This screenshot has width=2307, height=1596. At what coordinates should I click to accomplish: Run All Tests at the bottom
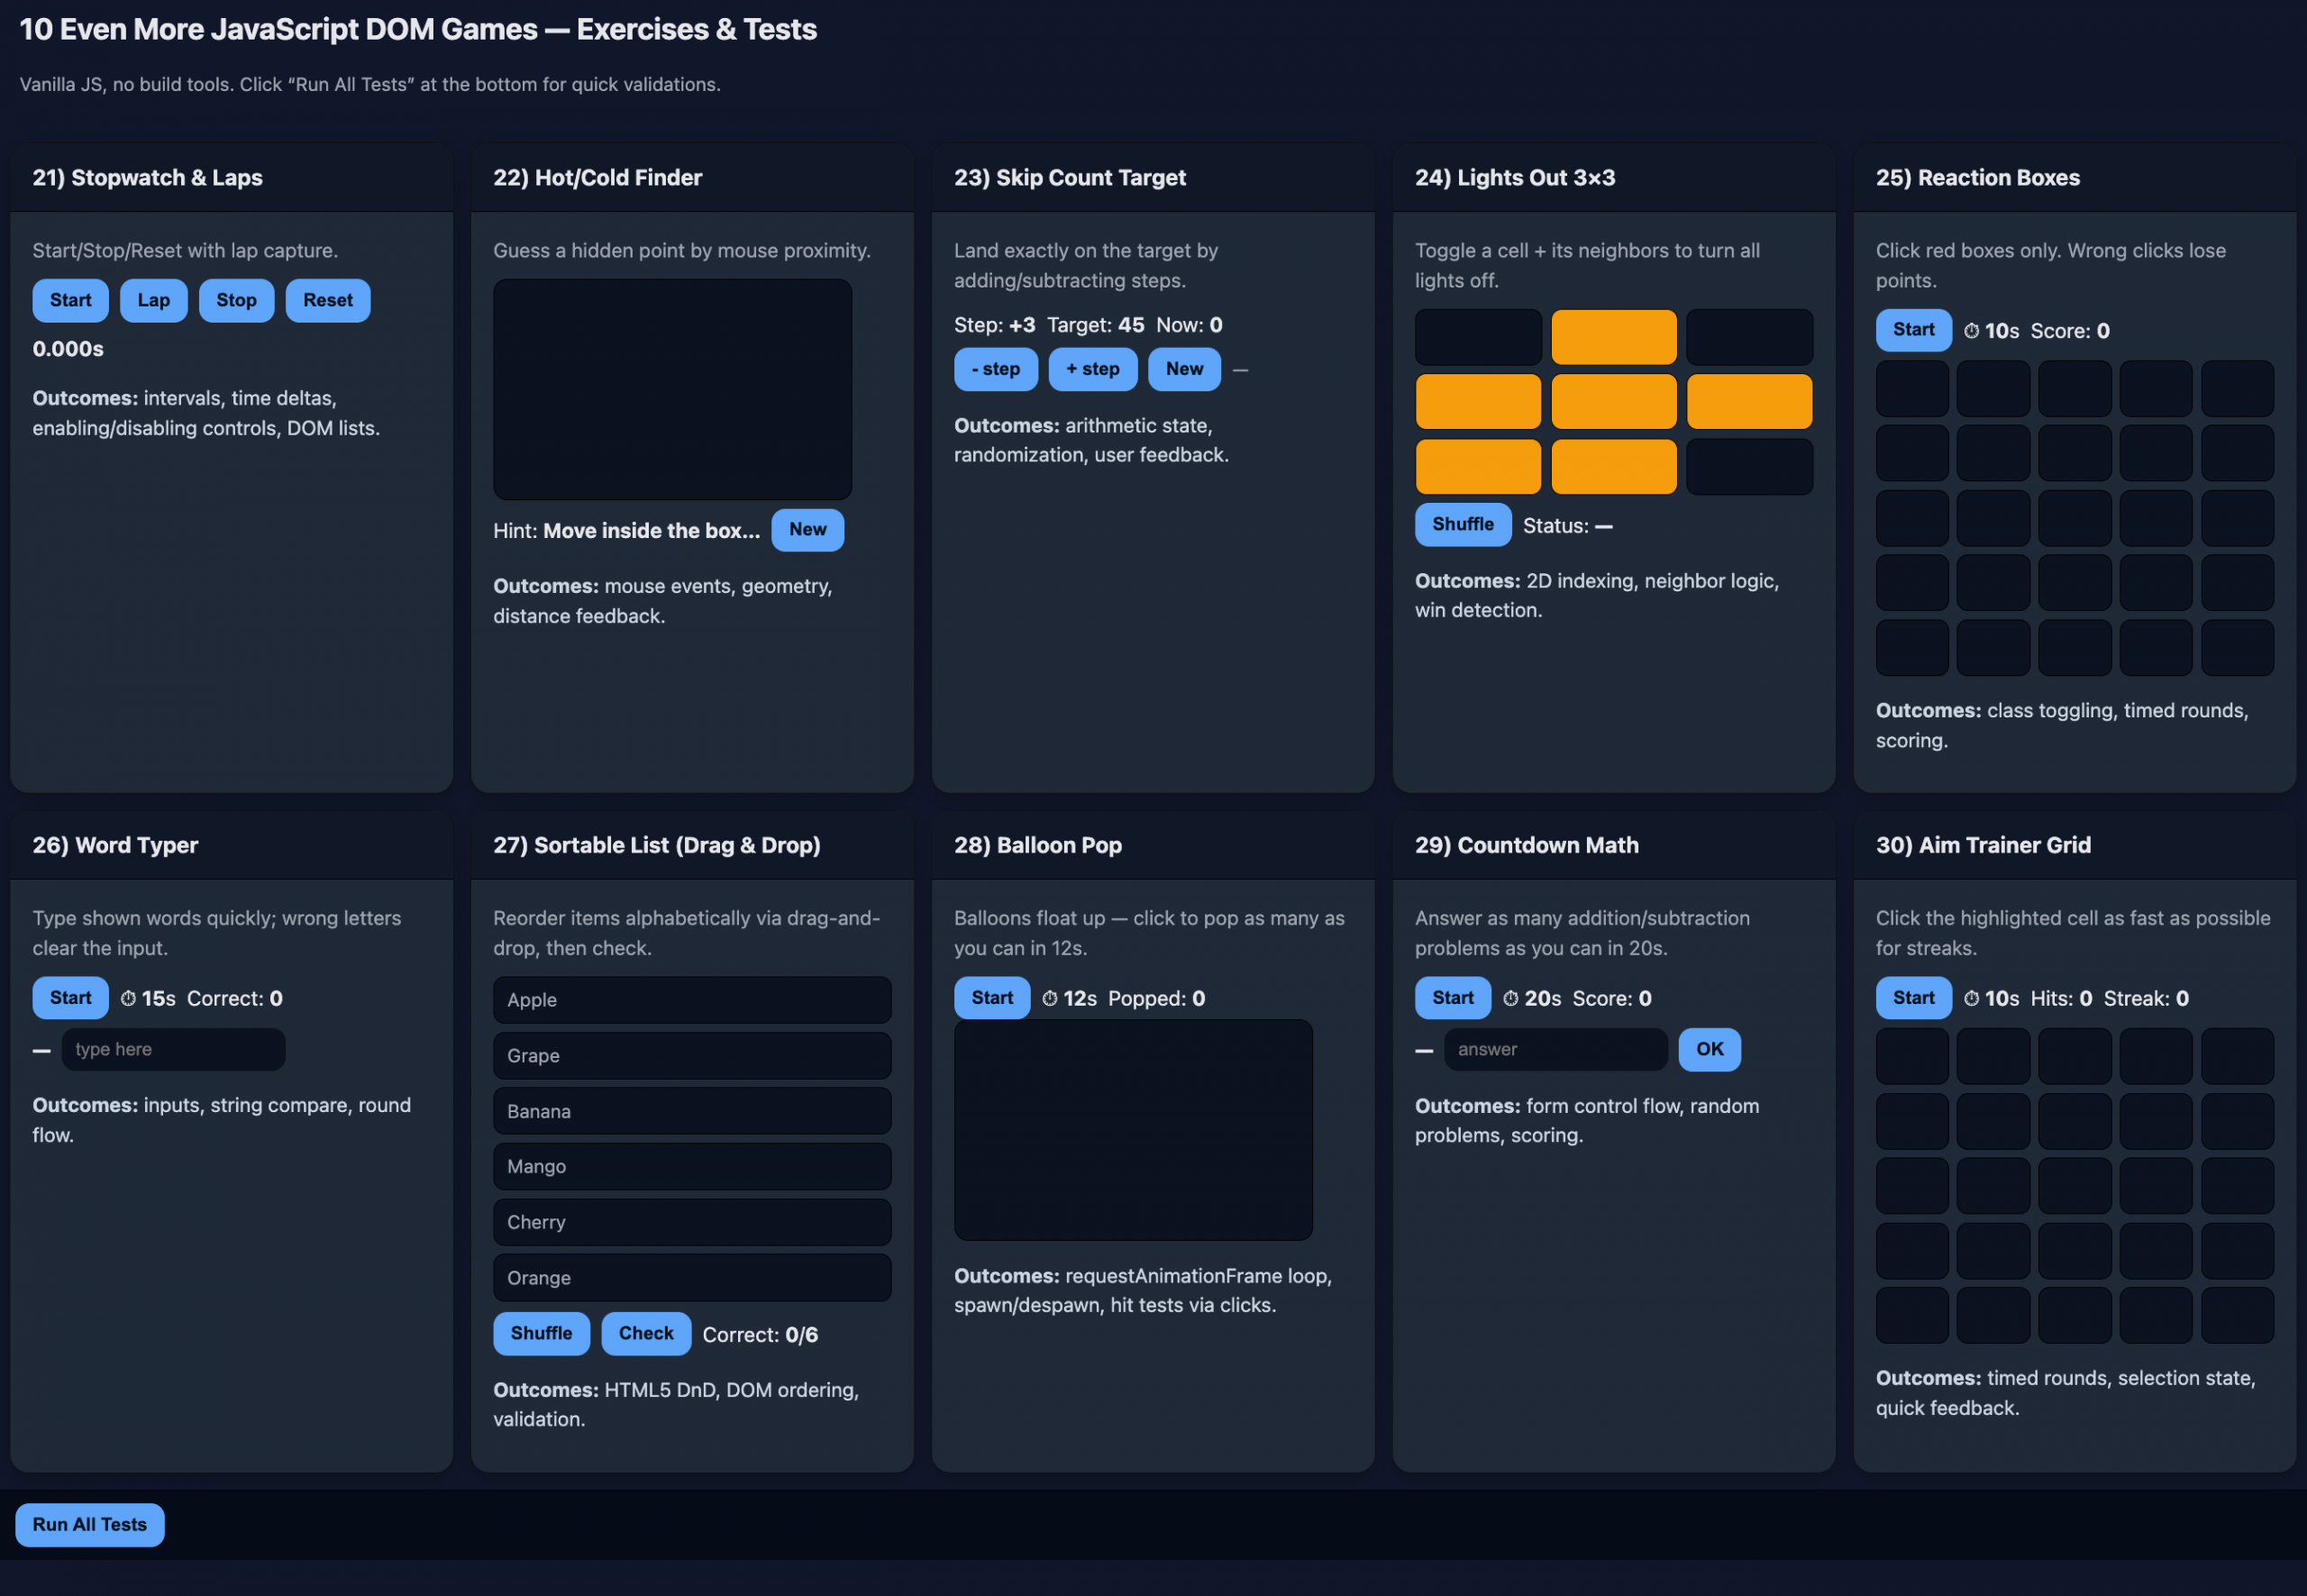[89, 1524]
